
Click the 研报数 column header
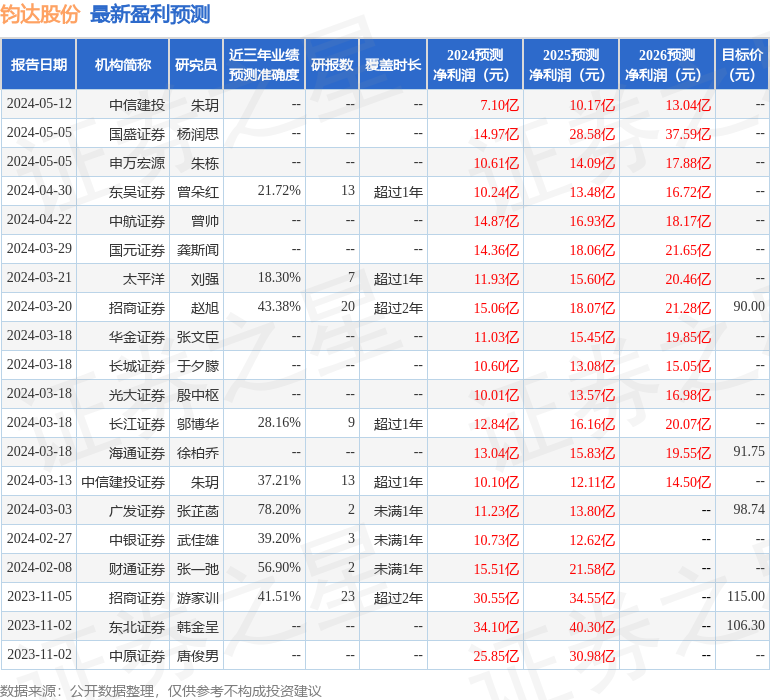click(332, 64)
